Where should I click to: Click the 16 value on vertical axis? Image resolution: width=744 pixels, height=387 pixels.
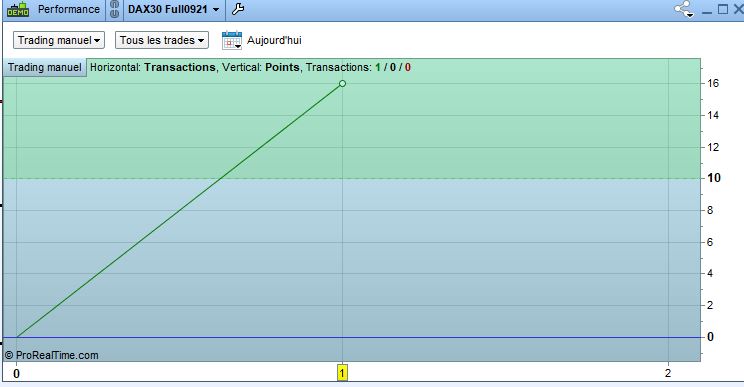713,83
